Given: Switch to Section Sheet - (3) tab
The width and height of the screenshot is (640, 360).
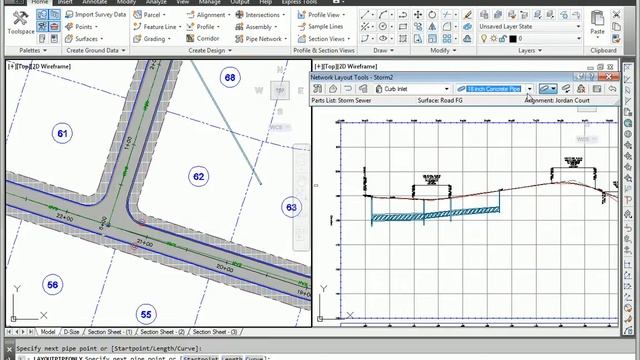Looking at the screenshot, I should point(215,332).
